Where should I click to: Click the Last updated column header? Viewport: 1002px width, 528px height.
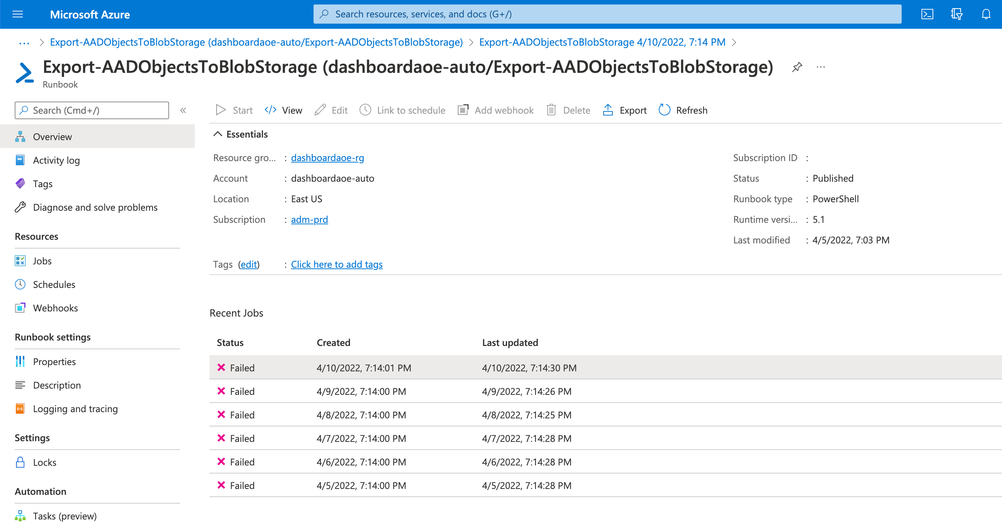click(510, 343)
